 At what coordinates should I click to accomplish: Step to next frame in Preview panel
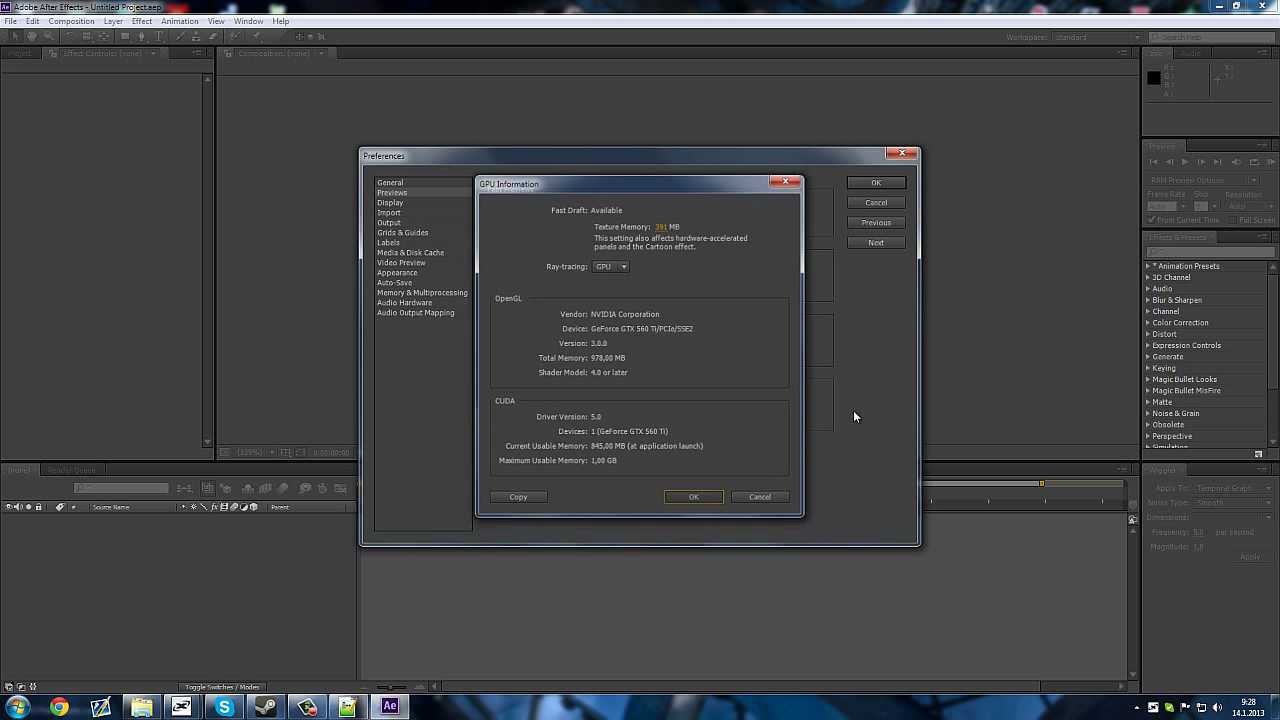pos(1201,162)
